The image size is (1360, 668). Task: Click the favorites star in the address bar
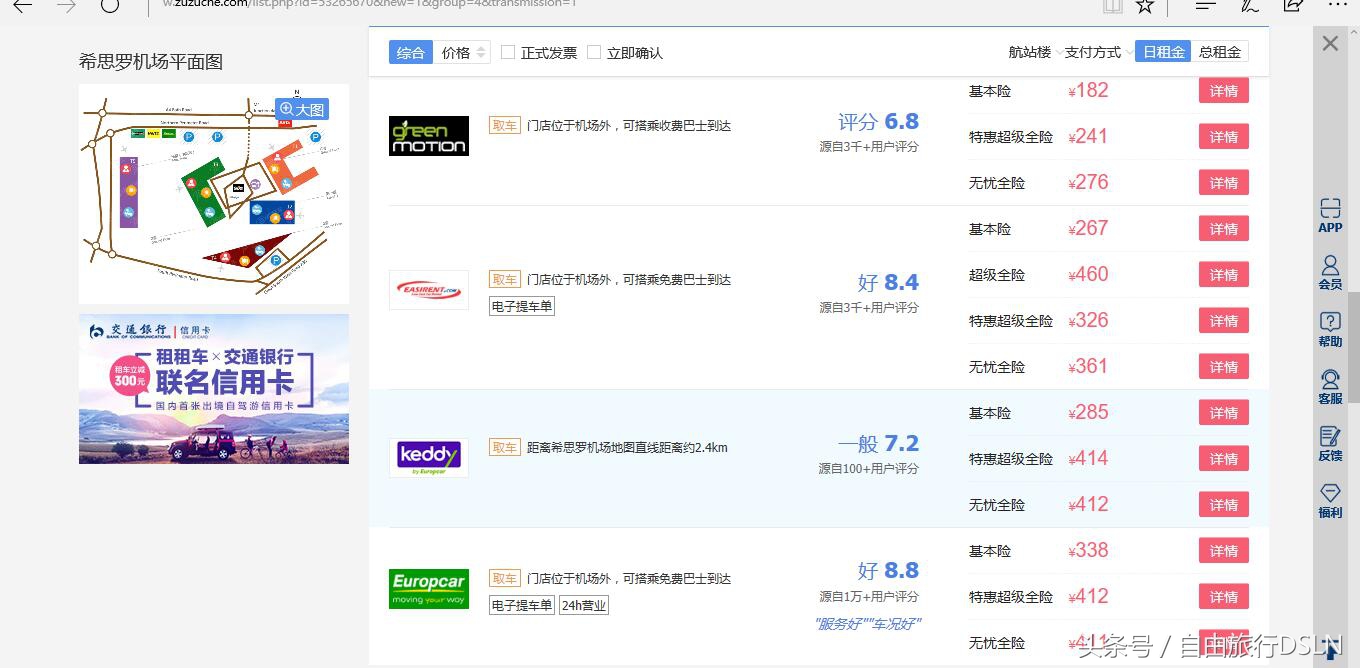tap(1145, 7)
